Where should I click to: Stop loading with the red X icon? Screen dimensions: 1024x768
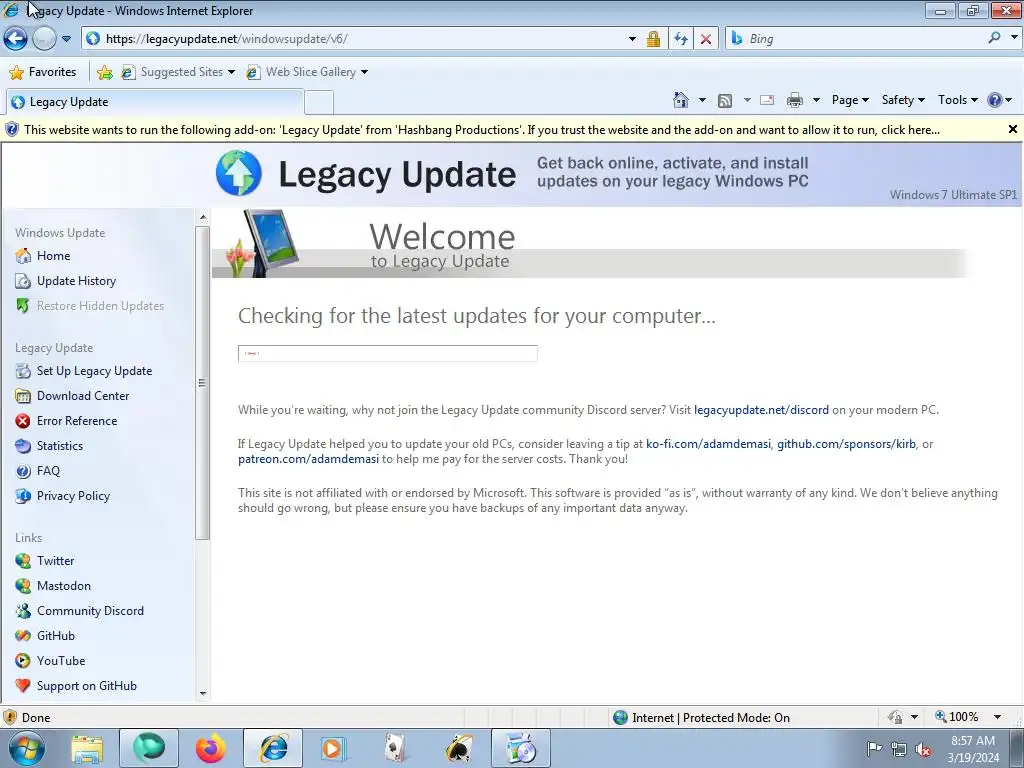(x=706, y=39)
